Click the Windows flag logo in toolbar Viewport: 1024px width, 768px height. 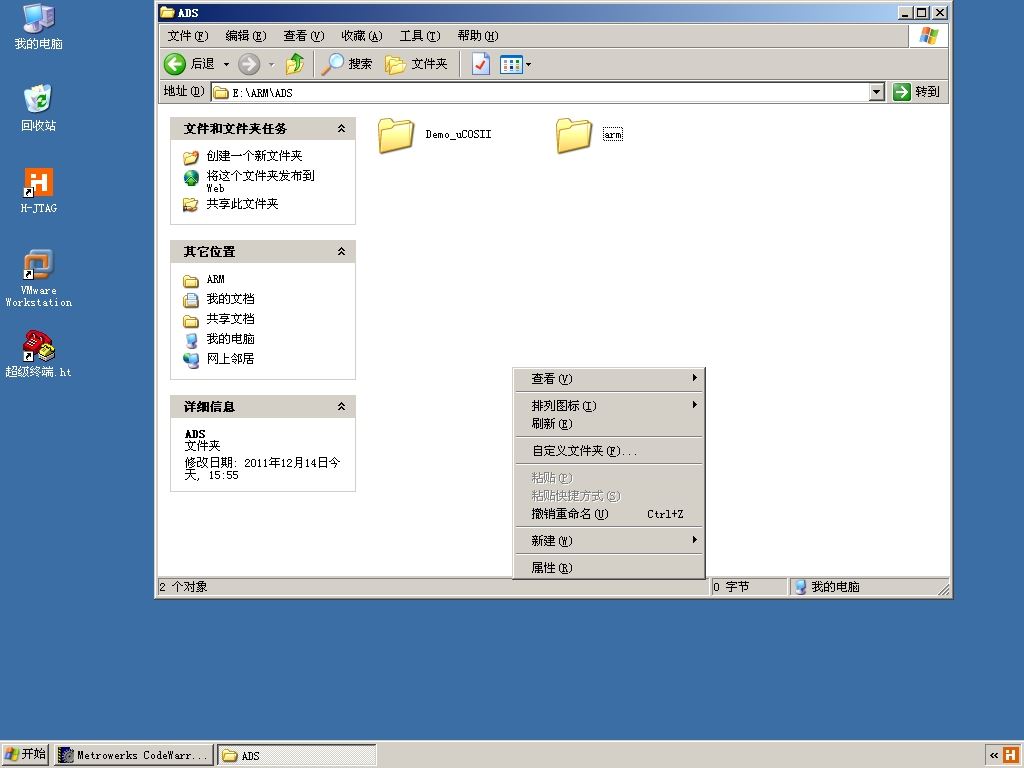tap(929, 36)
